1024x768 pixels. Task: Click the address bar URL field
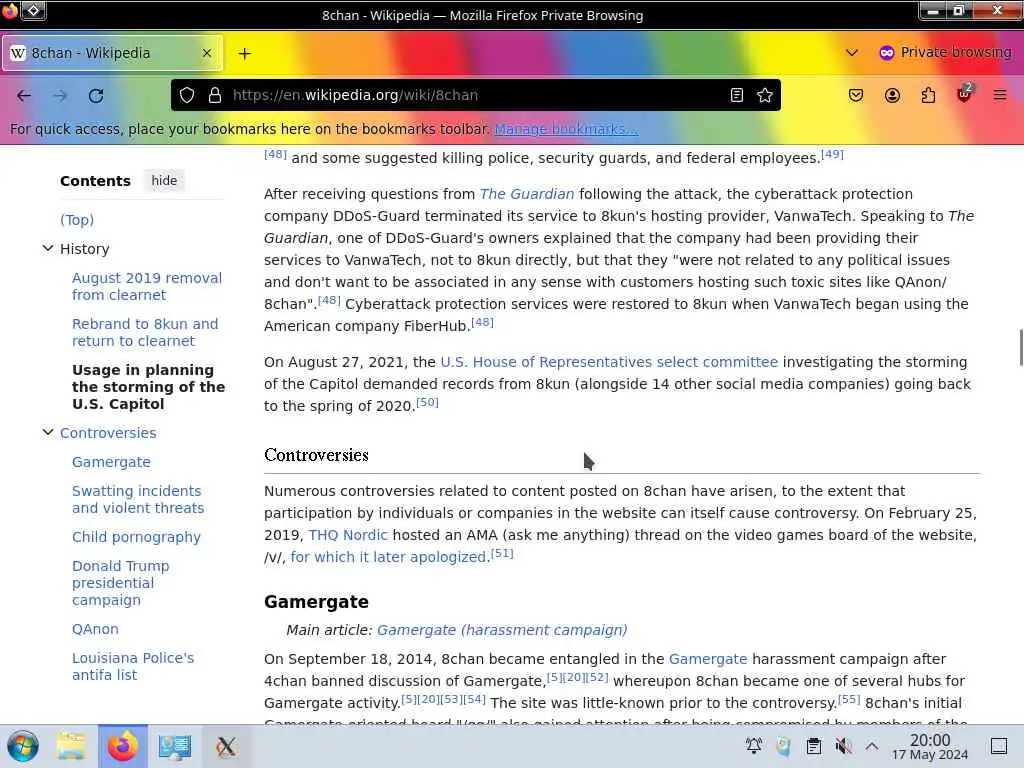point(477,95)
